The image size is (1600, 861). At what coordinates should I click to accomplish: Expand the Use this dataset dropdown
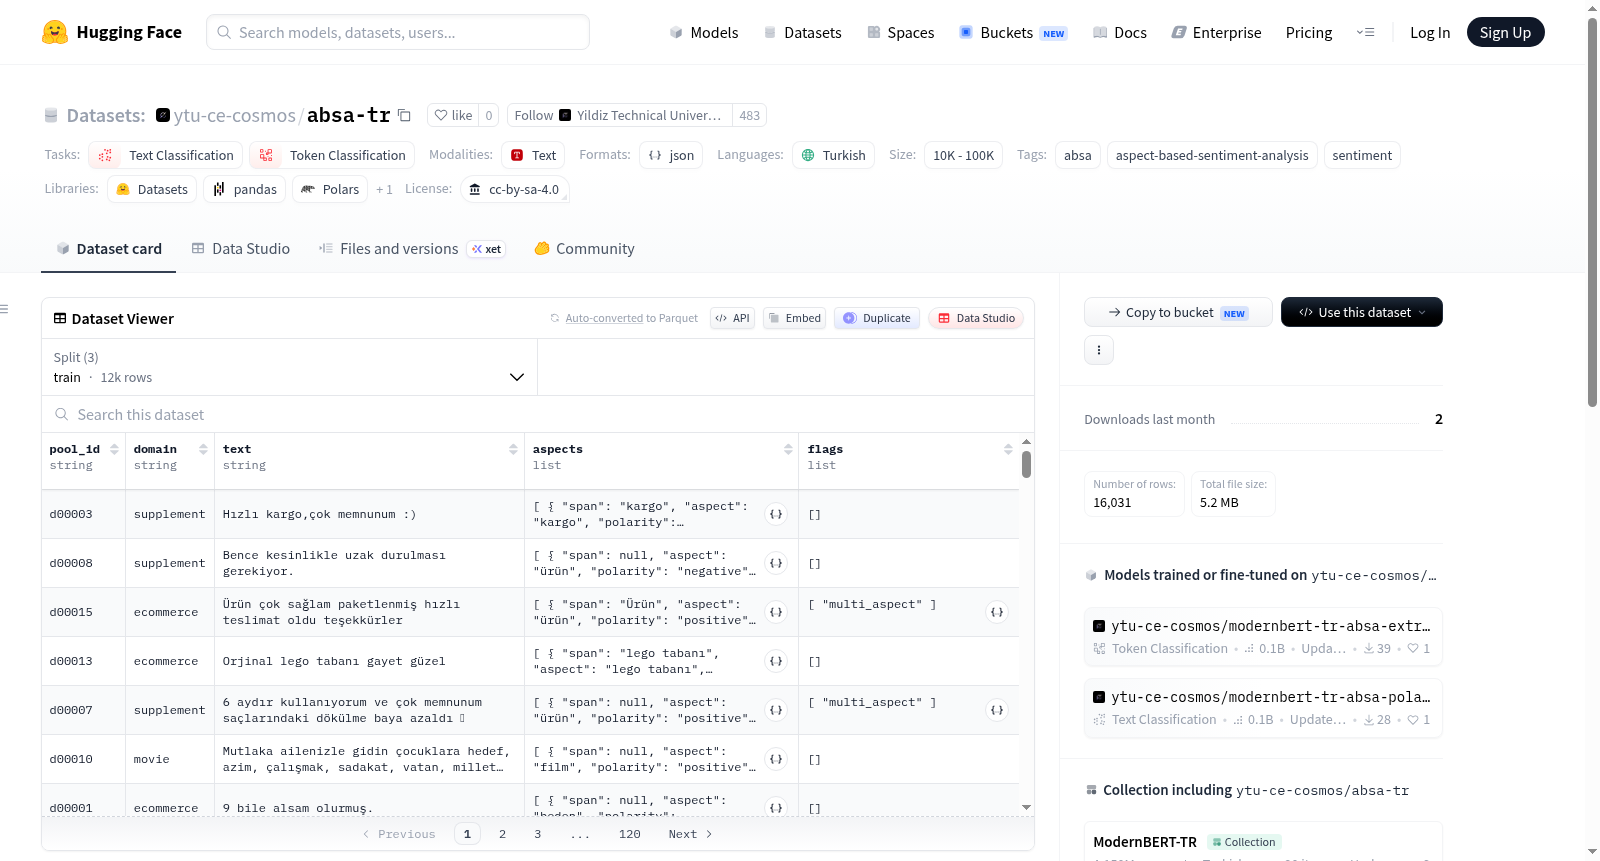coord(1361,312)
